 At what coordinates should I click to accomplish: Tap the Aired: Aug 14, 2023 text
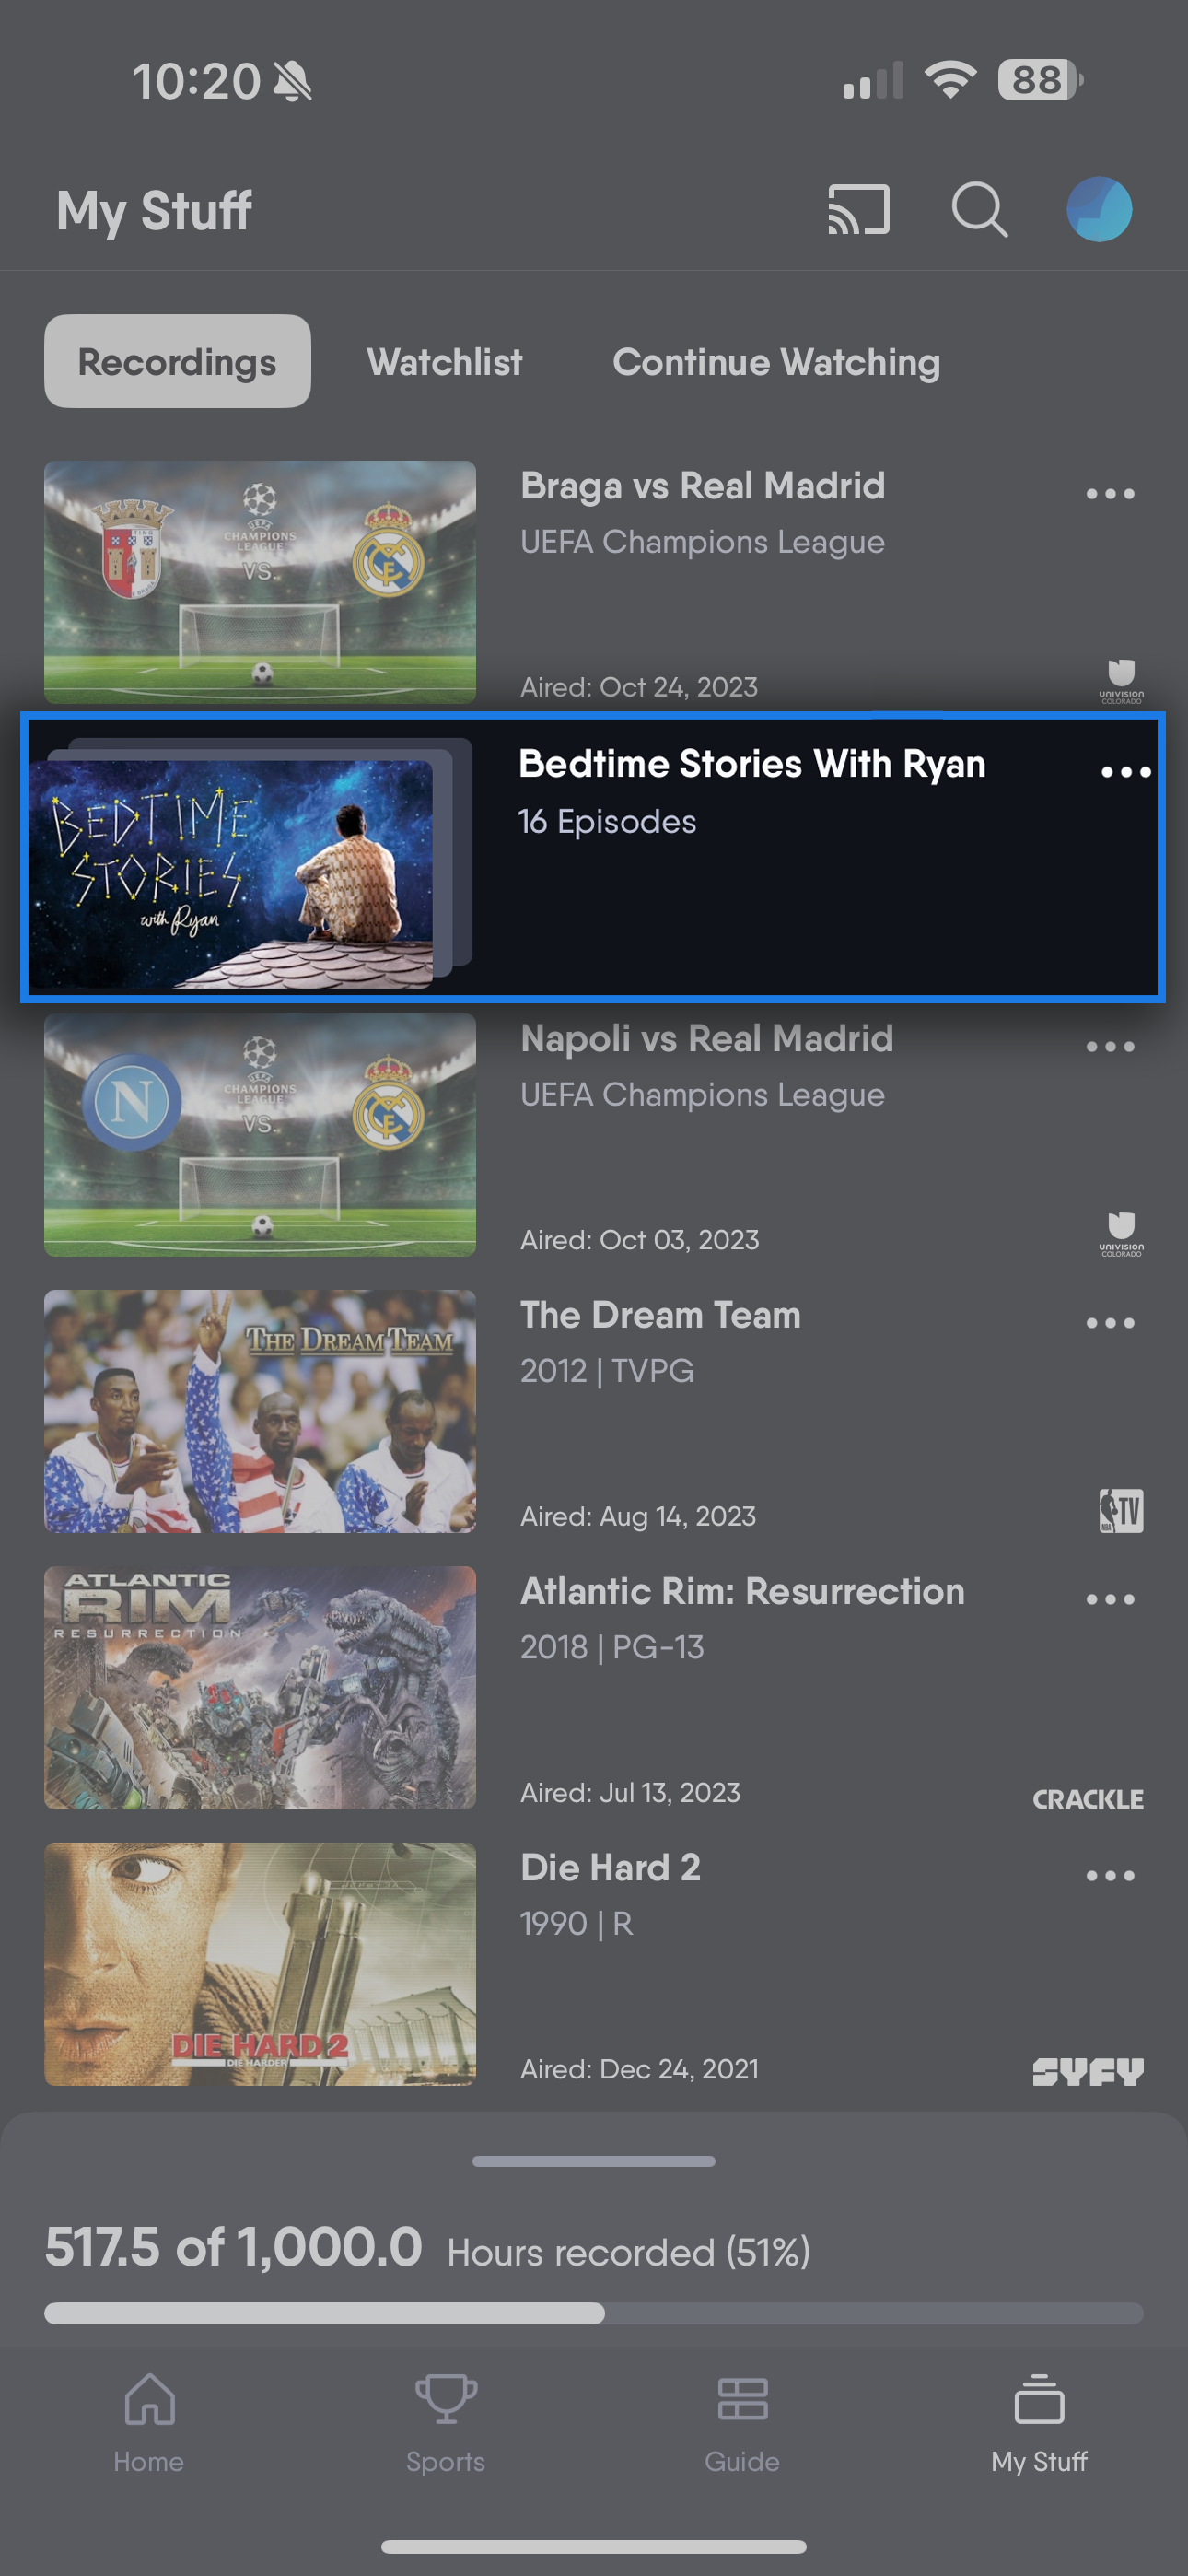(x=638, y=1517)
